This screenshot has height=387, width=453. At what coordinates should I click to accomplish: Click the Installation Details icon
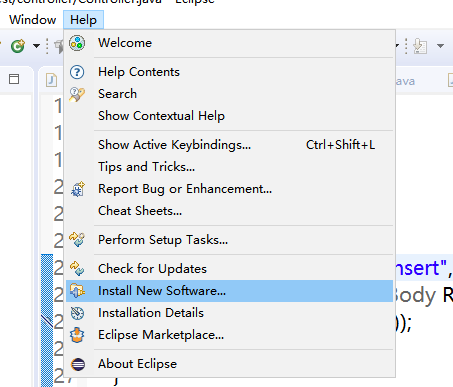(77, 313)
